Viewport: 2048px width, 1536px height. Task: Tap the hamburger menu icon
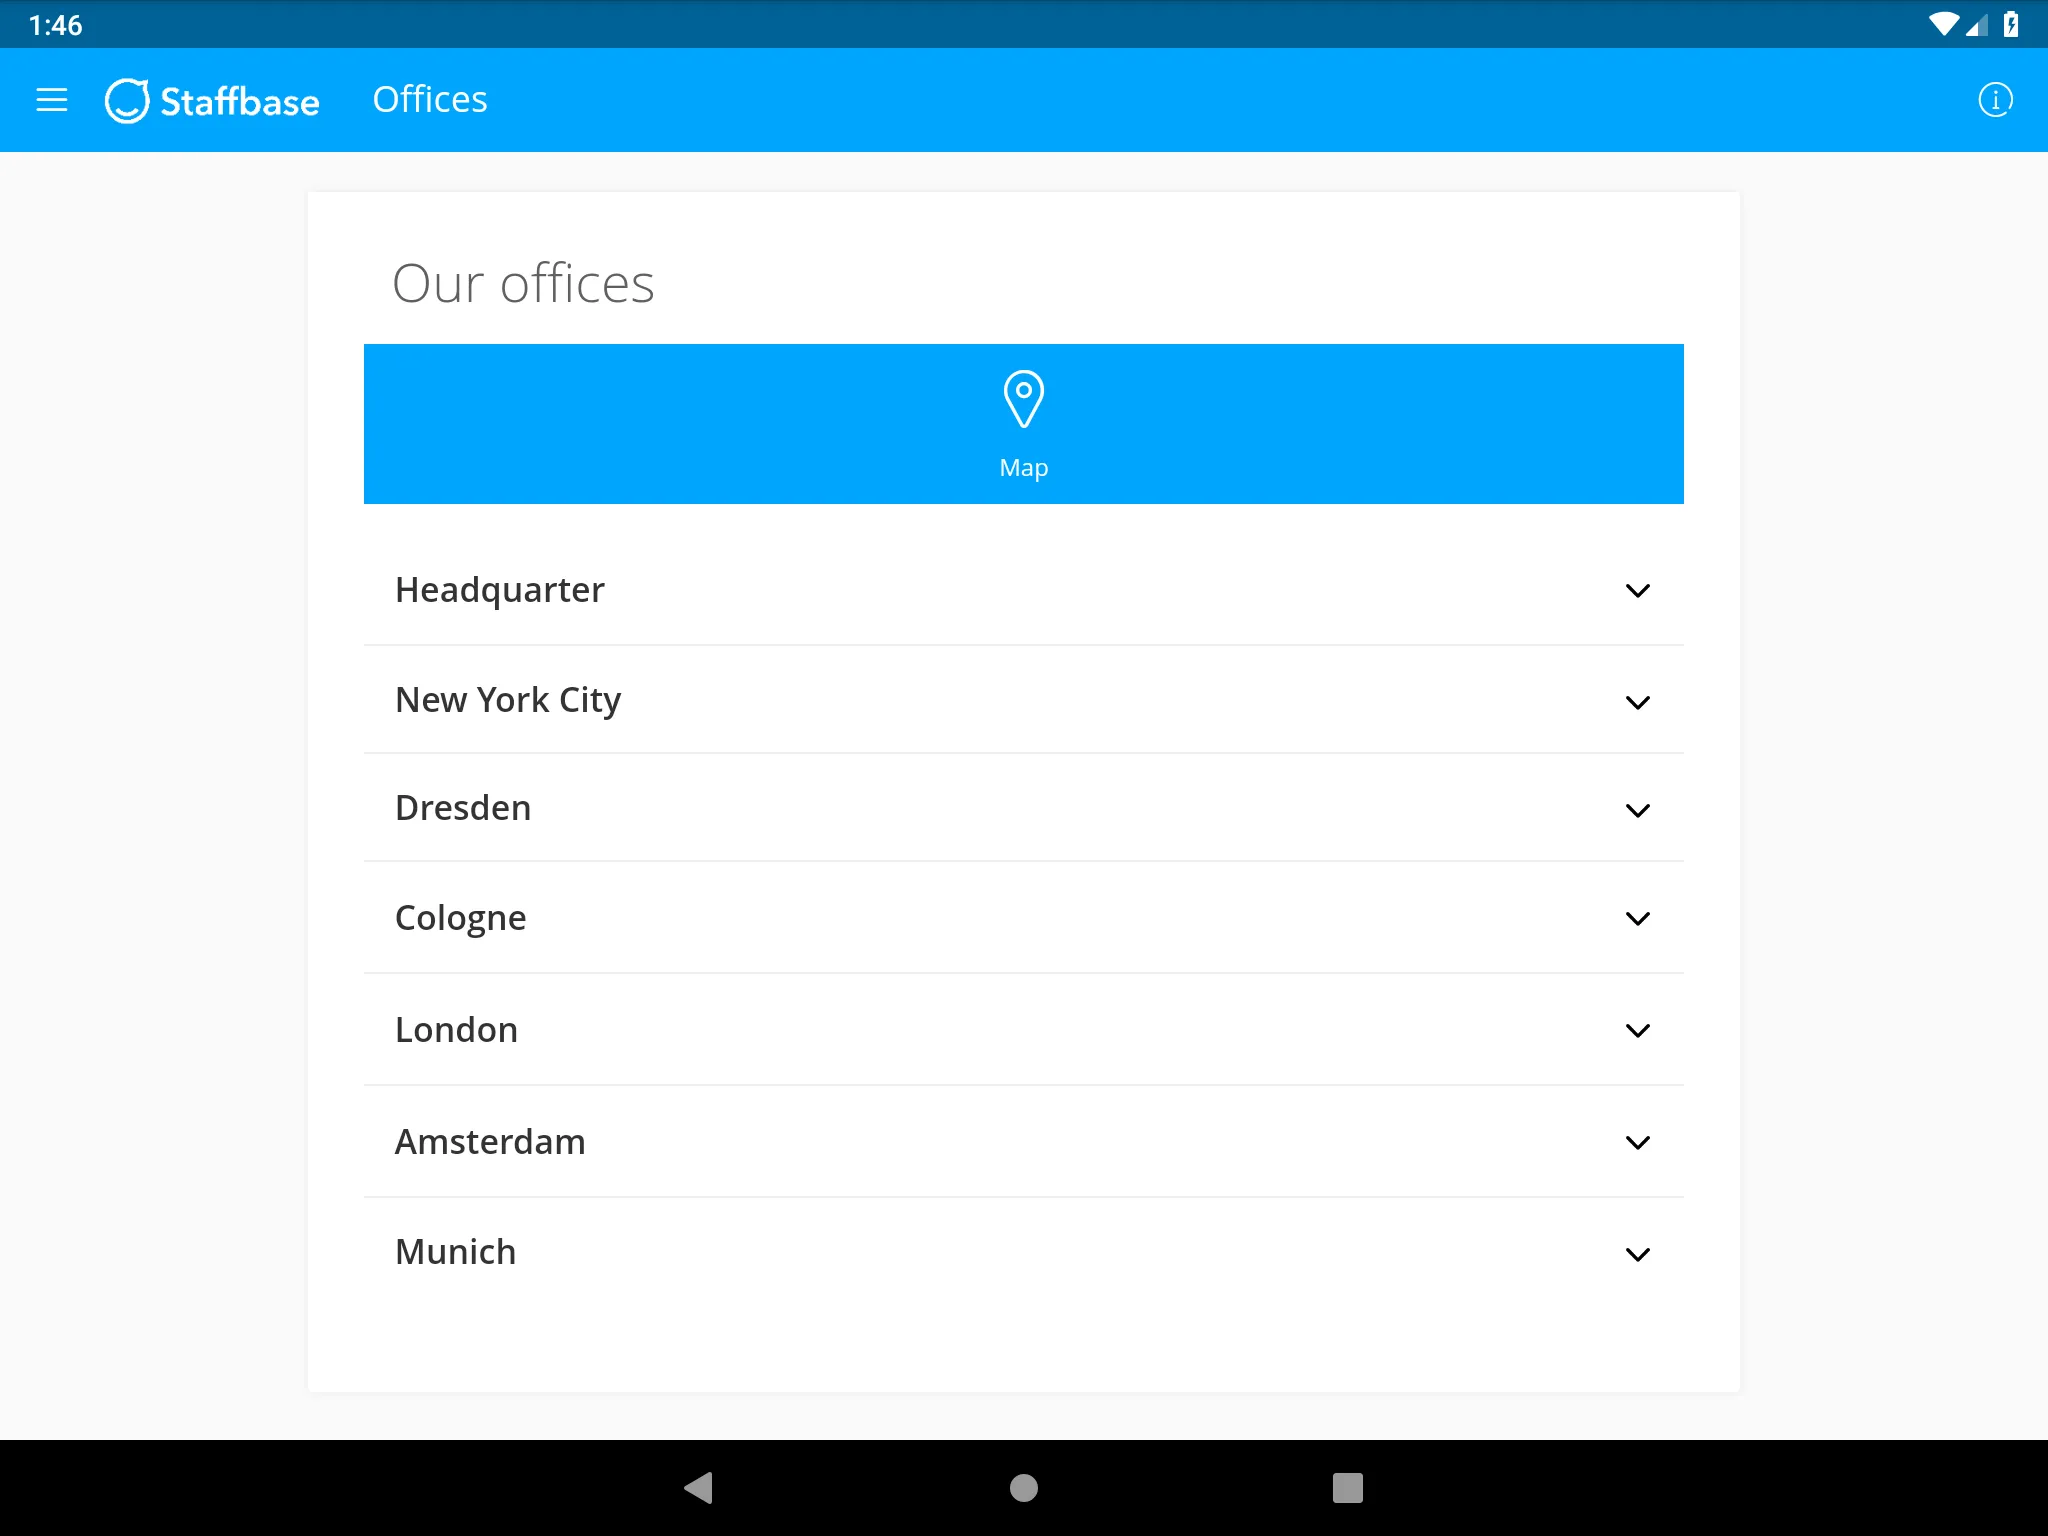[52, 100]
